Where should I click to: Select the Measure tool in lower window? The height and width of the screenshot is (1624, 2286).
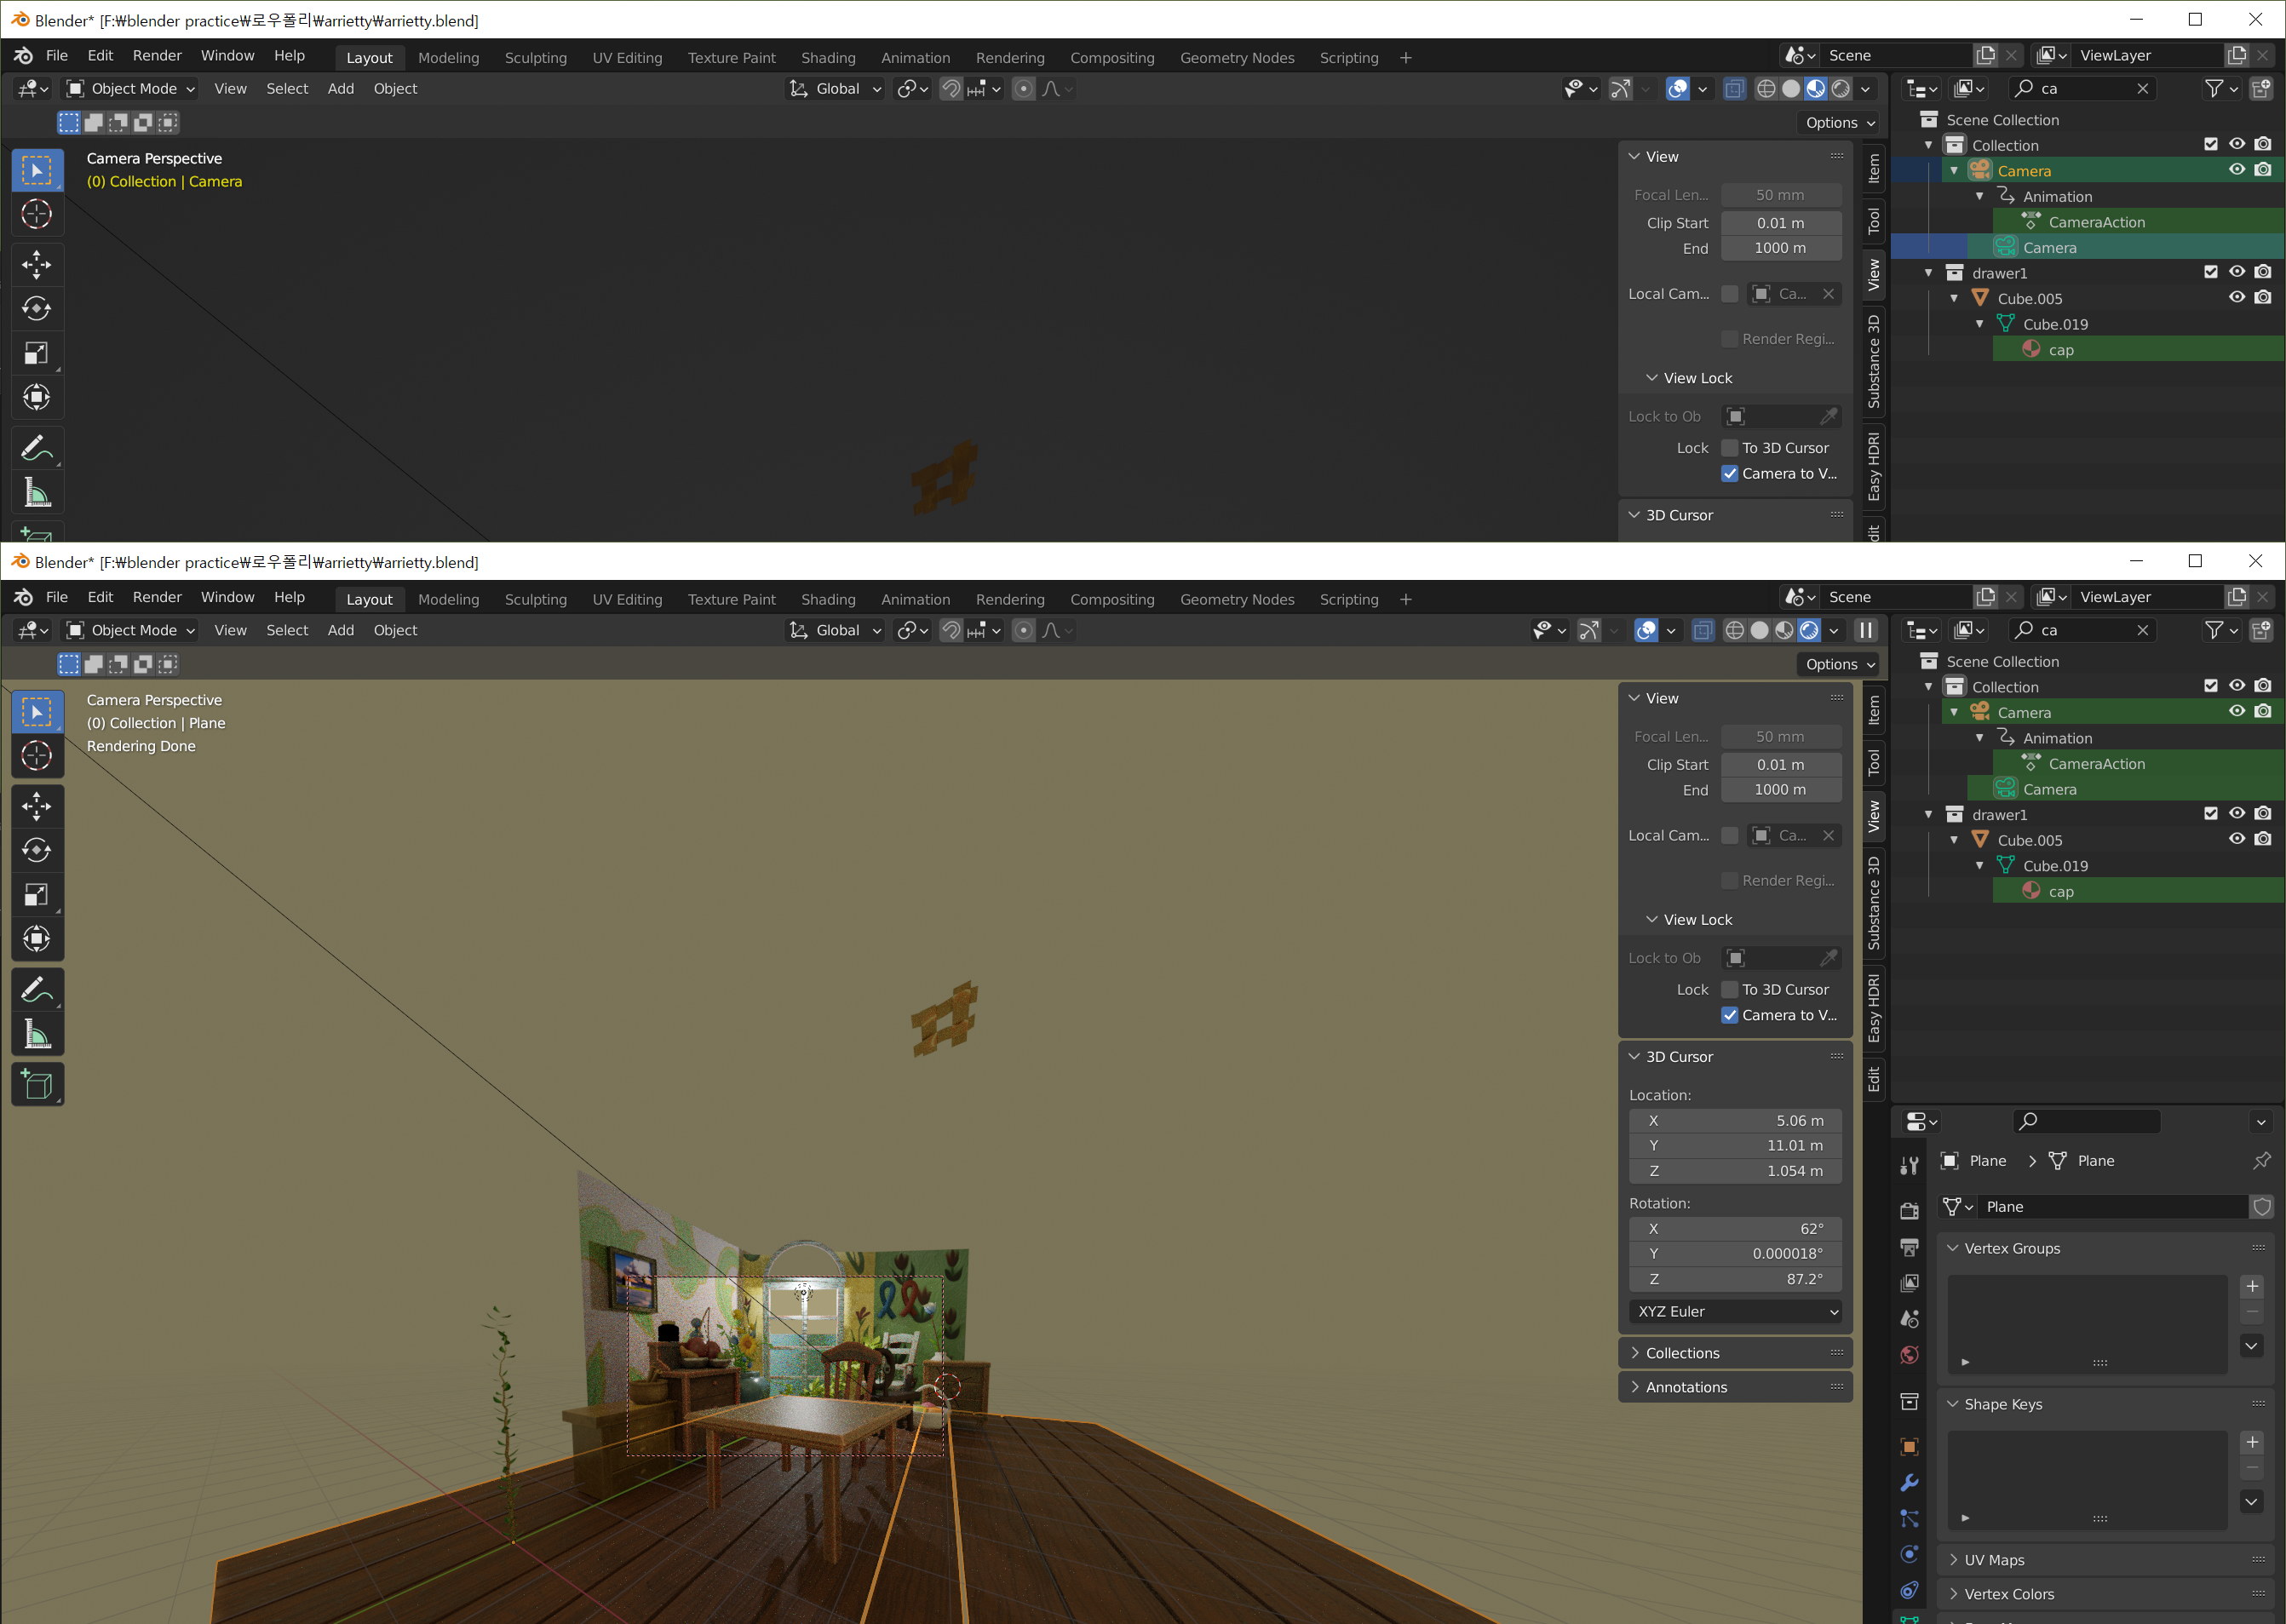tap(37, 1035)
